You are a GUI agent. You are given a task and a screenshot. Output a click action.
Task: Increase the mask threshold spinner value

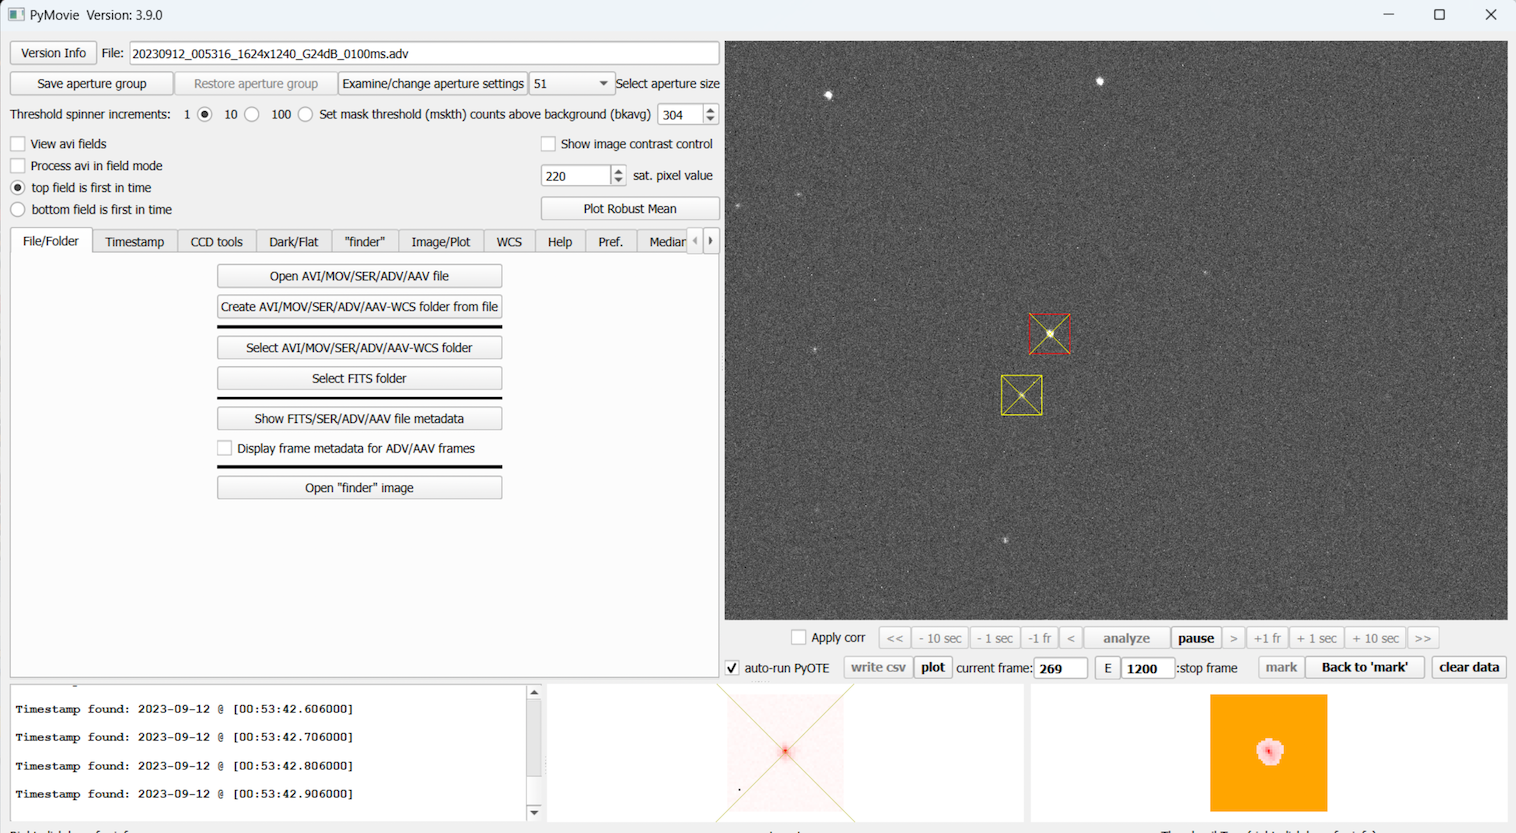[711, 110]
